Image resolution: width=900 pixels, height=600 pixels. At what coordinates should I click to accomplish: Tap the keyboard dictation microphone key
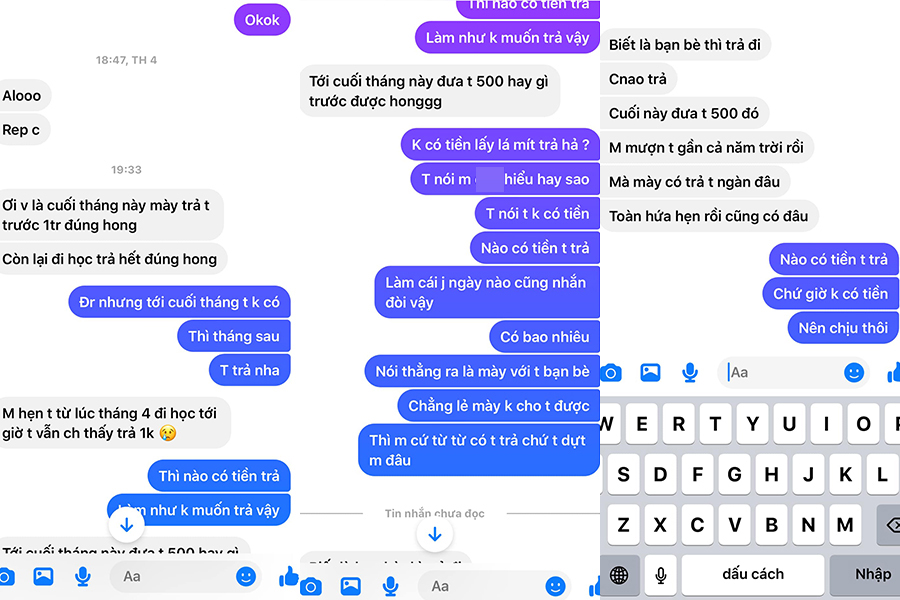[661, 575]
